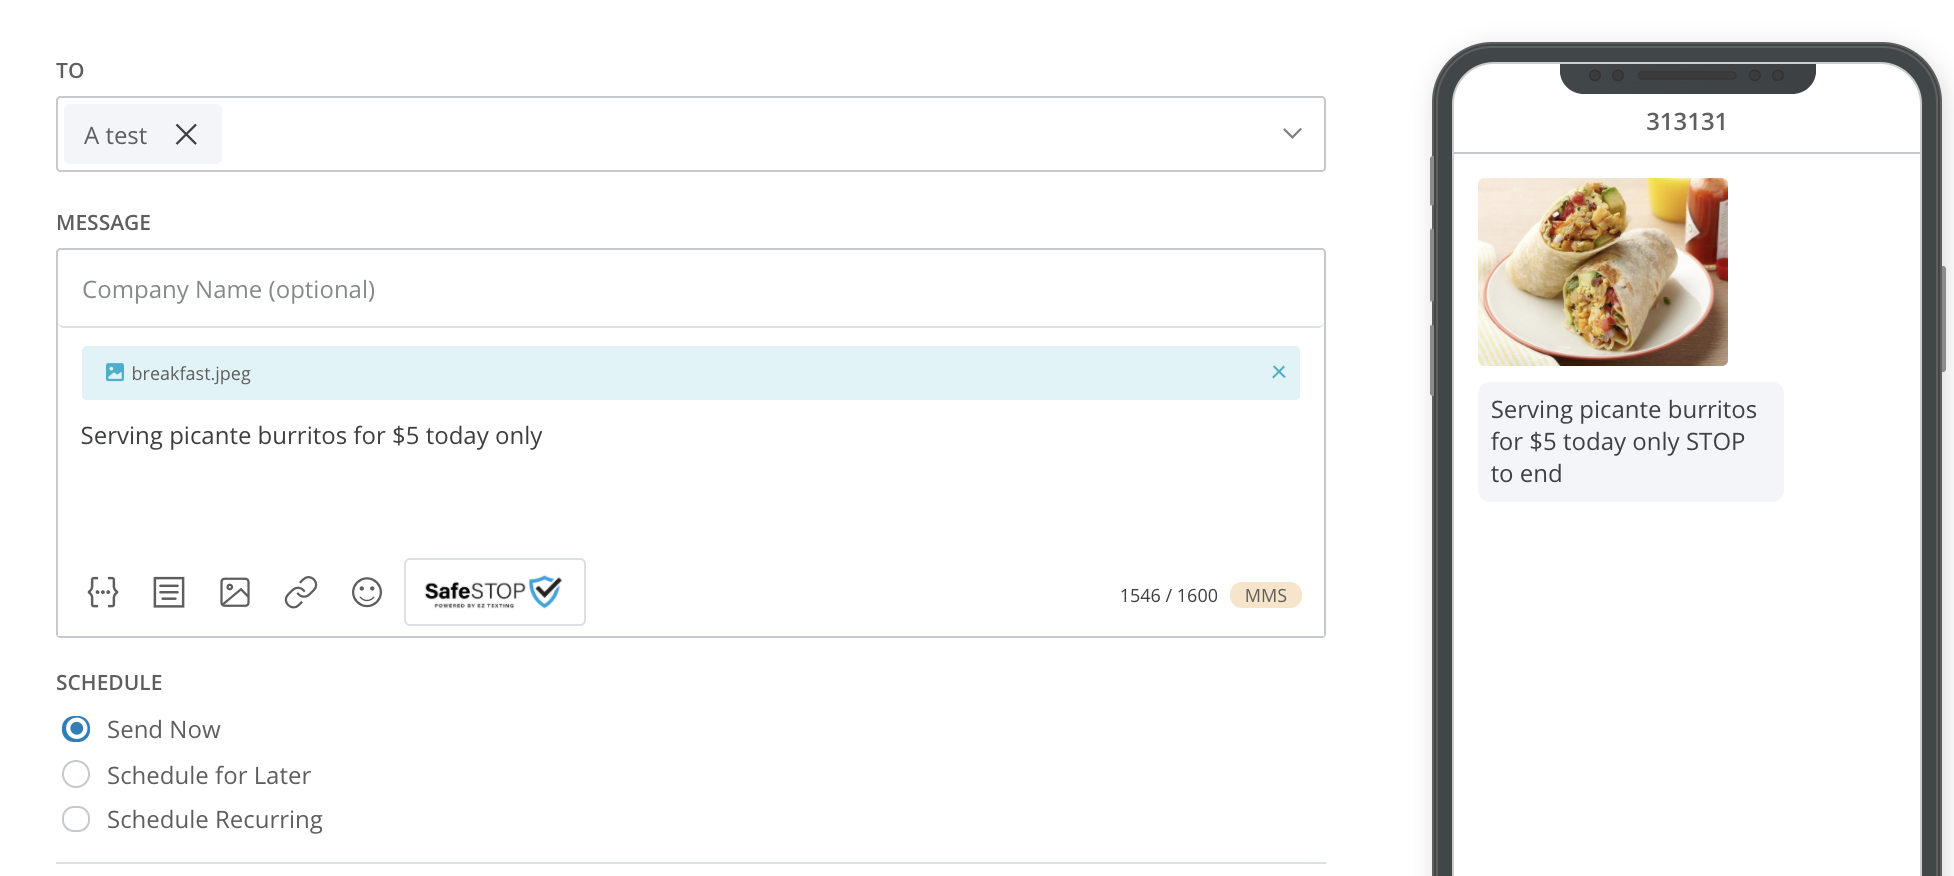Insert a link with chain icon
This screenshot has width=1954, height=876.
coord(301,592)
